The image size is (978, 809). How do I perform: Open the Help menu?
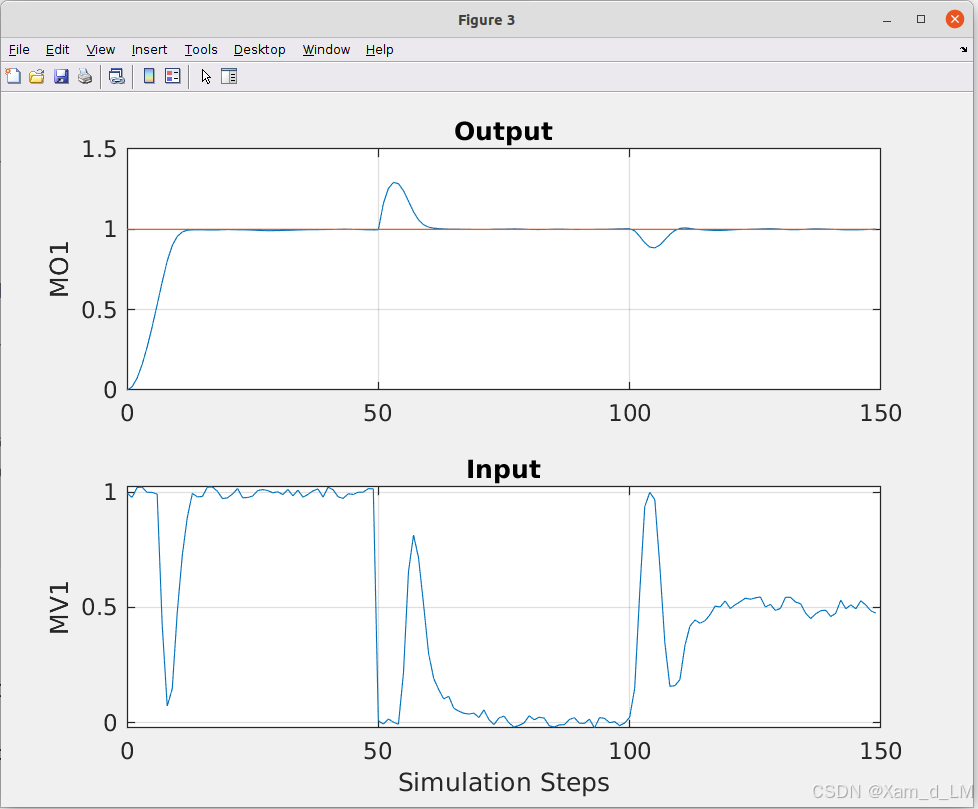coord(379,49)
